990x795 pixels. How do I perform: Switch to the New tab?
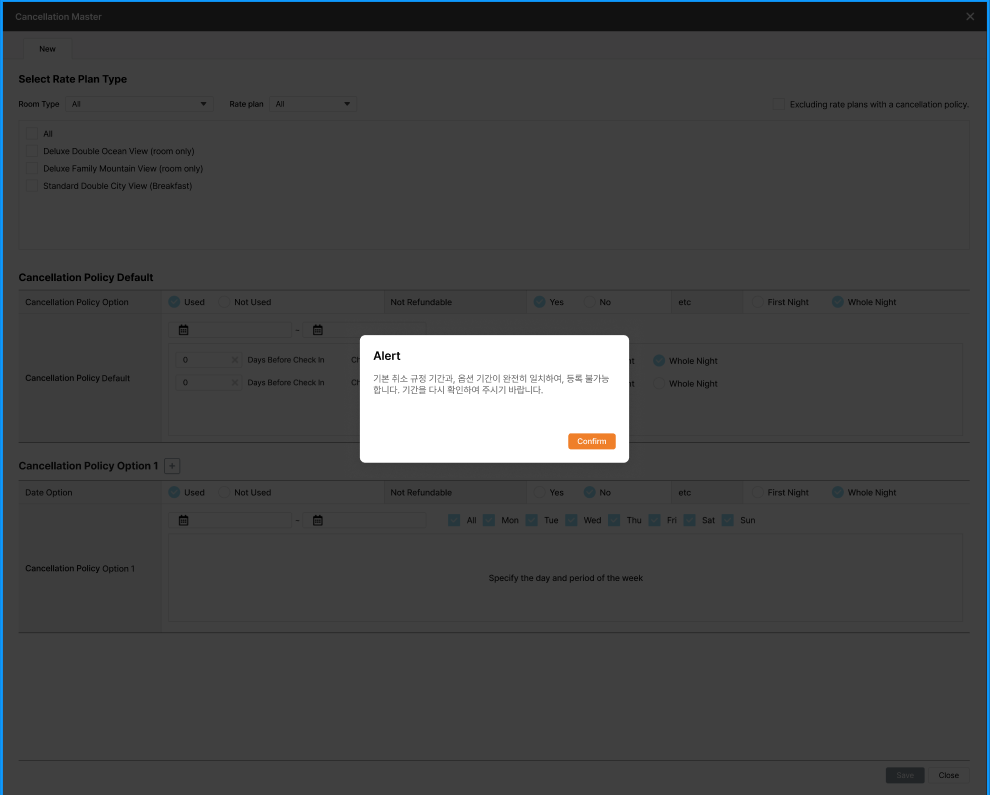coord(47,49)
